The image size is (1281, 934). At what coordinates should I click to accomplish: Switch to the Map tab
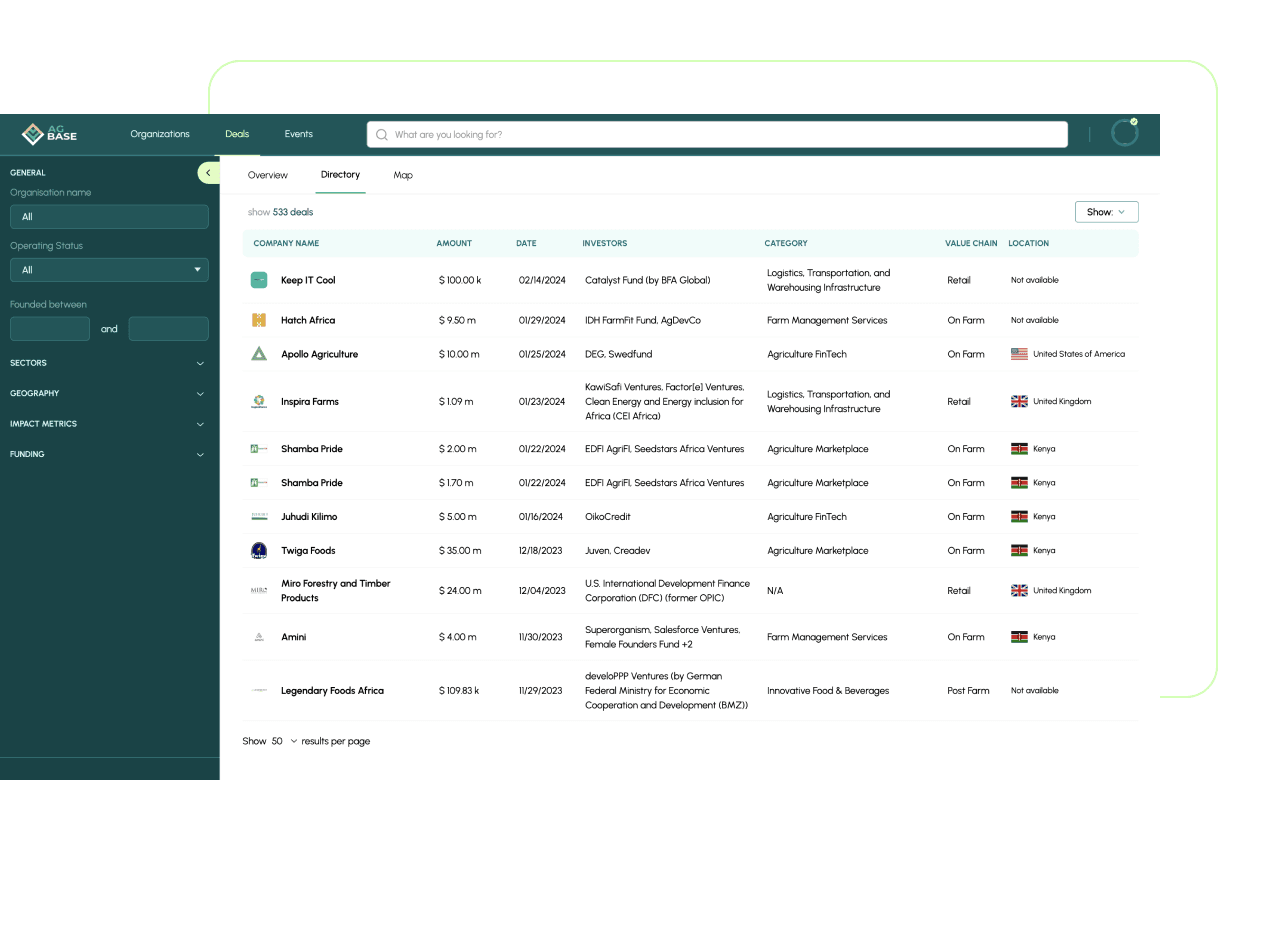(403, 175)
